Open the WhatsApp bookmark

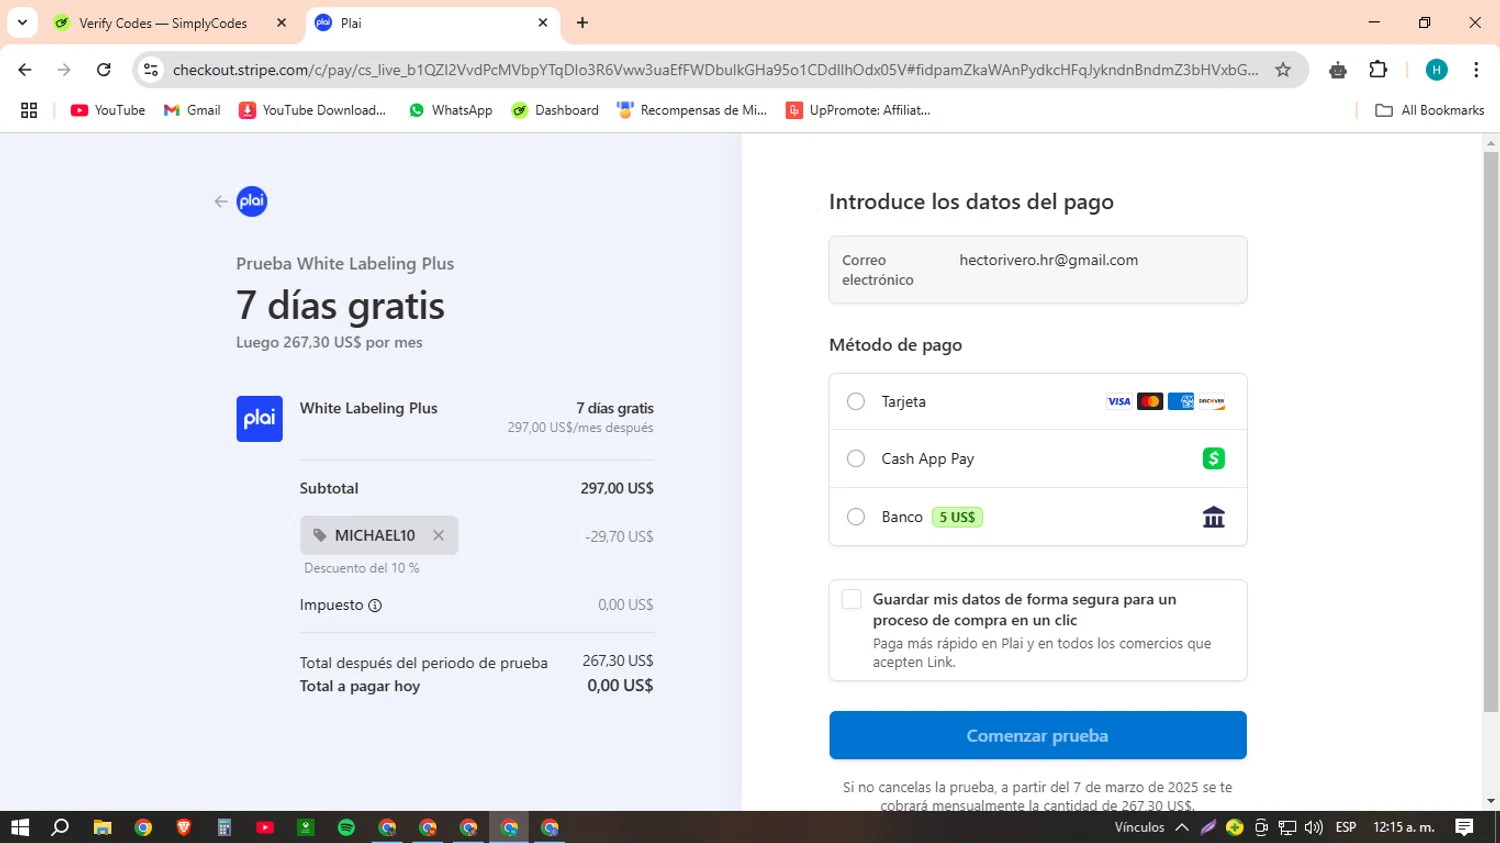click(x=450, y=110)
